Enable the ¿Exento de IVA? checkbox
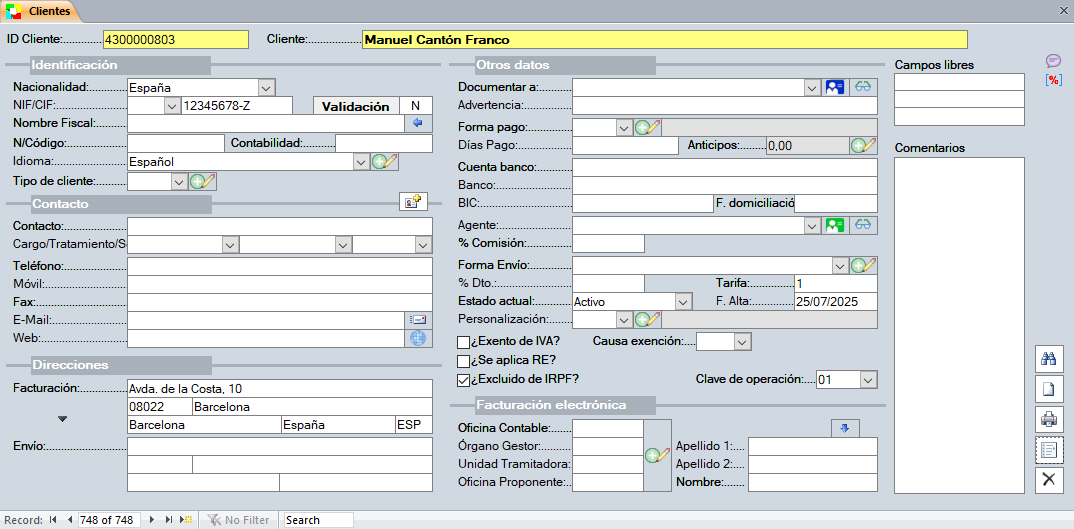 (x=463, y=342)
